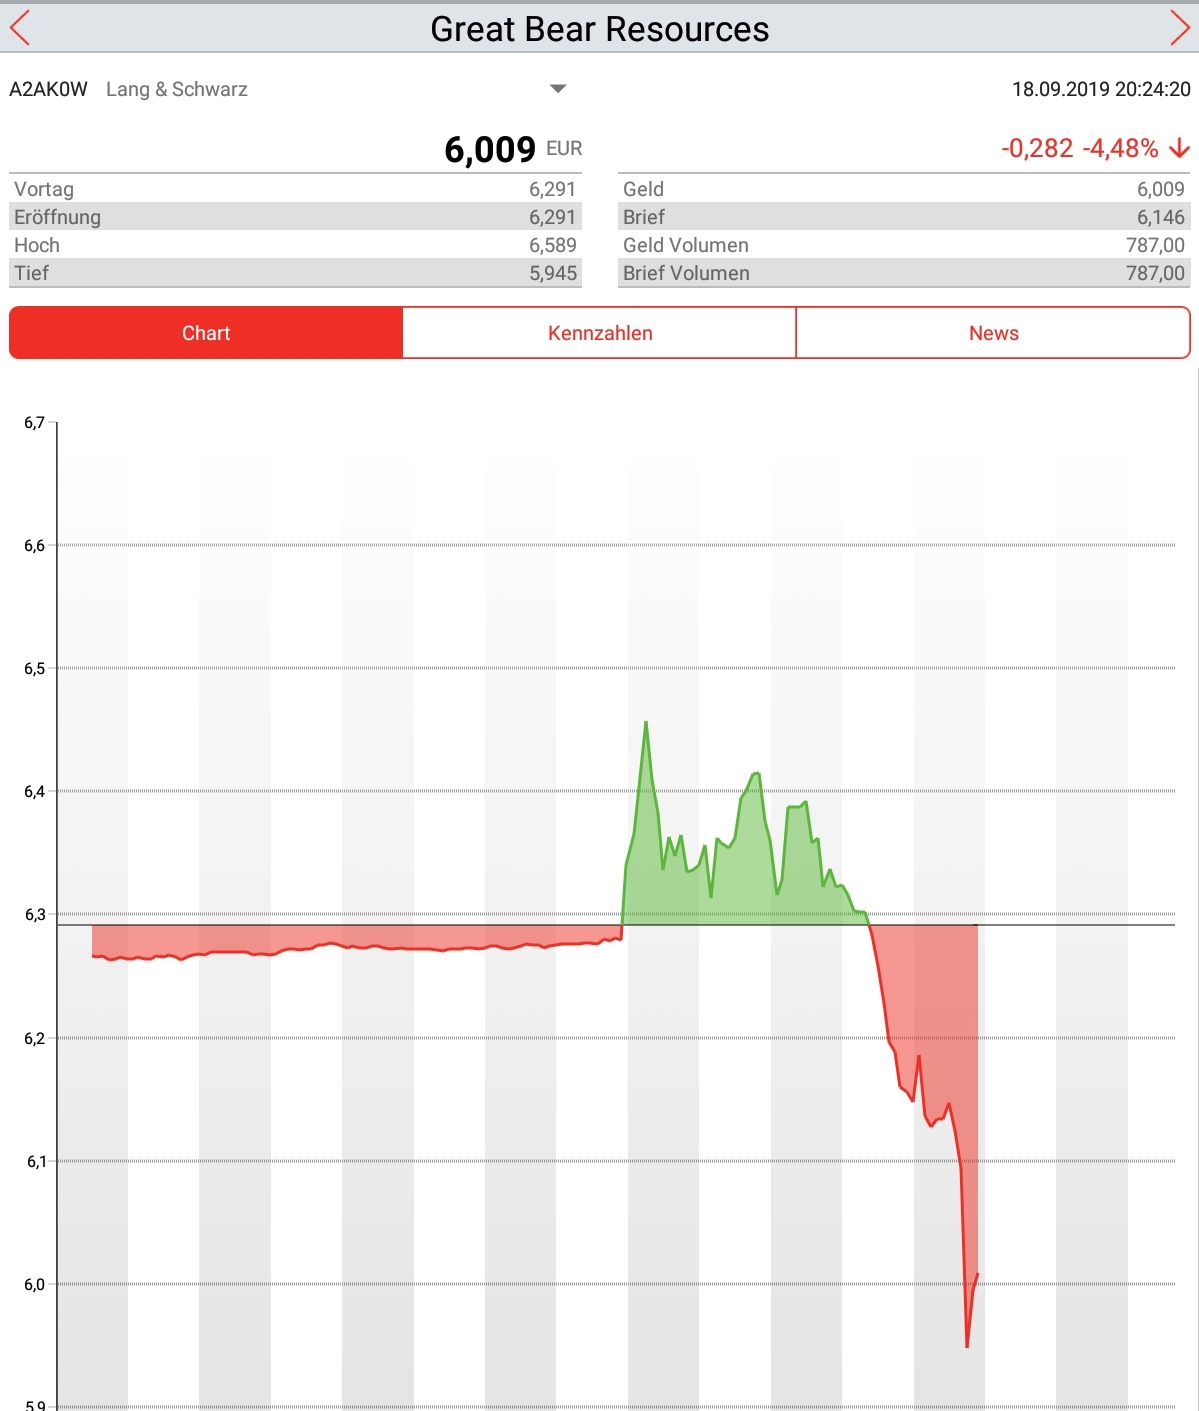The height and width of the screenshot is (1411, 1199).
Task: Click the 6,7 y-axis label
Action: [x=34, y=423]
